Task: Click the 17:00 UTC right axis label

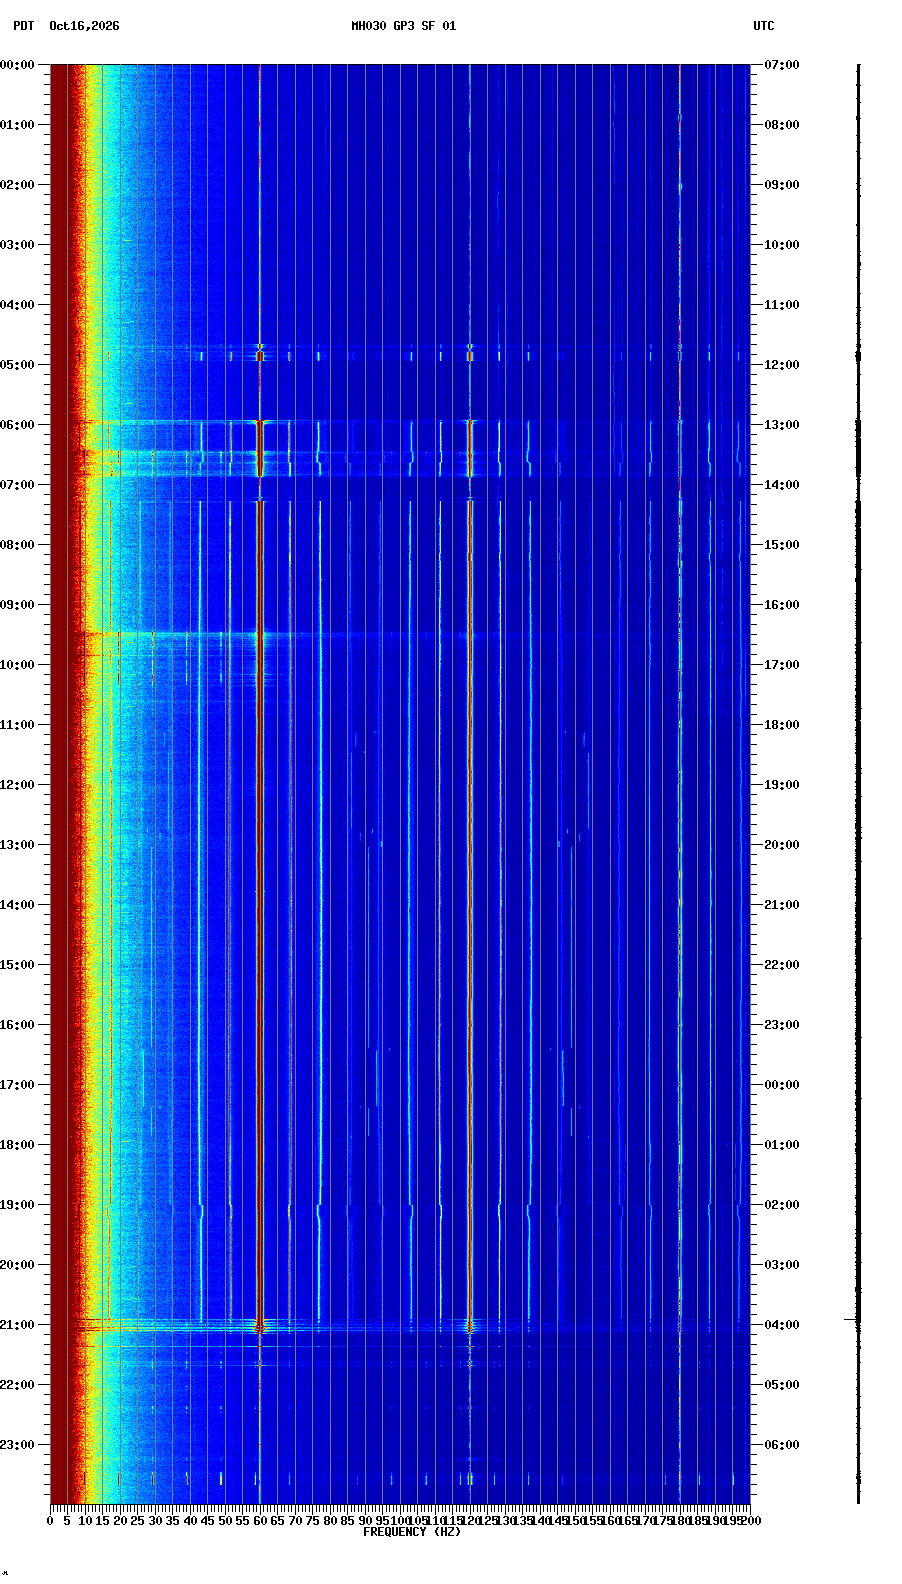Action: [782, 665]
